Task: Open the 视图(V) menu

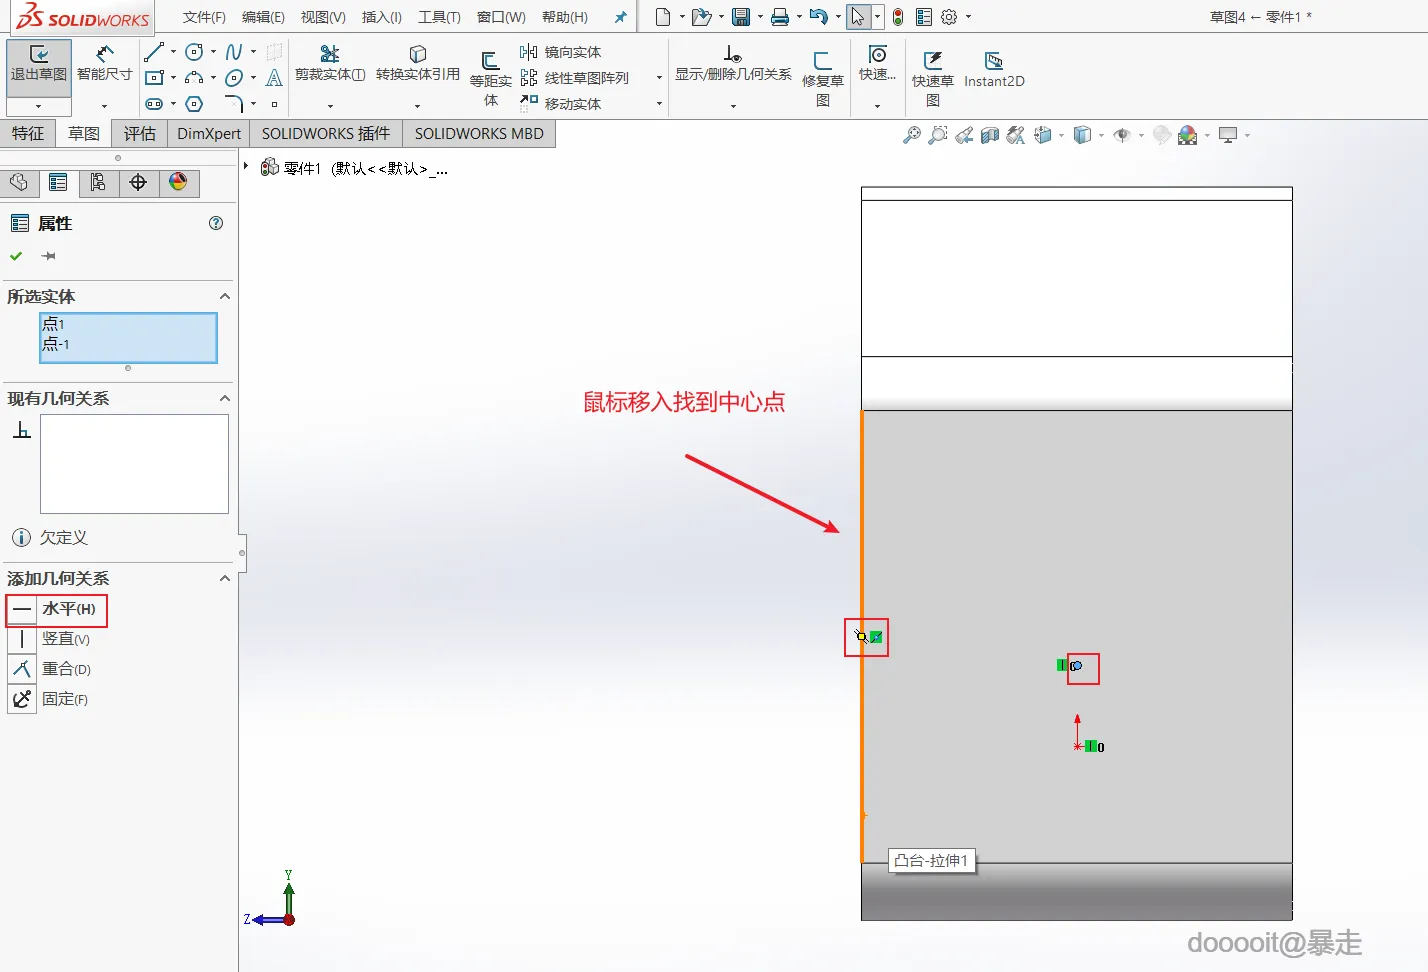Action: pos(323,17)
